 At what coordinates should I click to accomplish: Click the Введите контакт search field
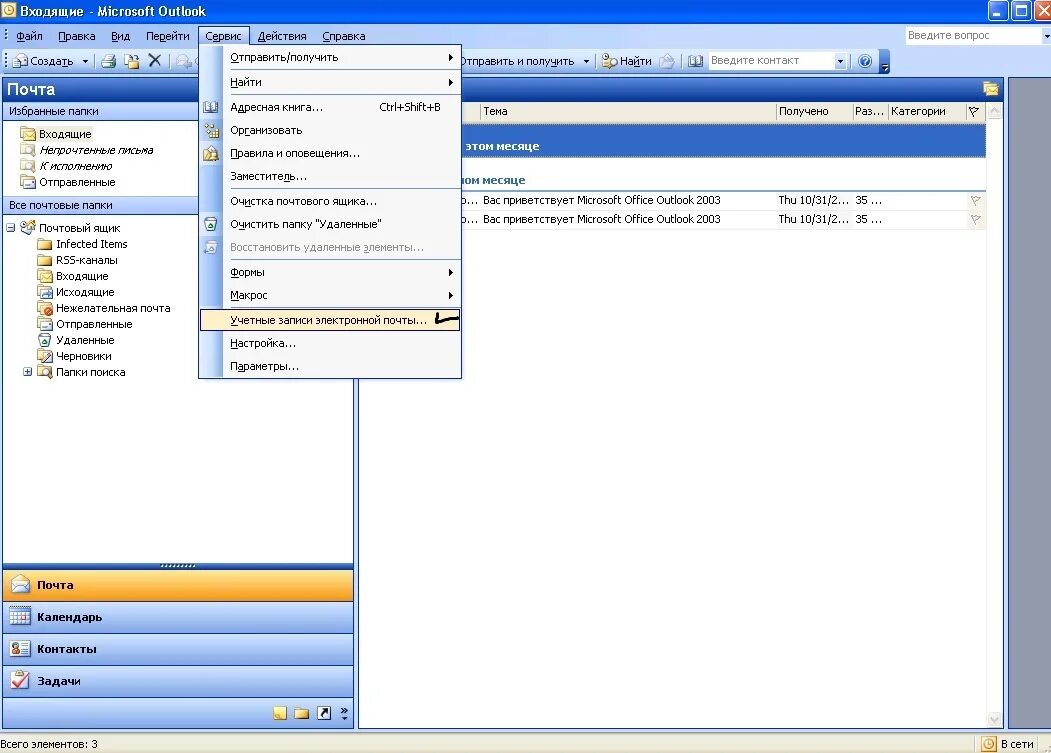point(771,60)
